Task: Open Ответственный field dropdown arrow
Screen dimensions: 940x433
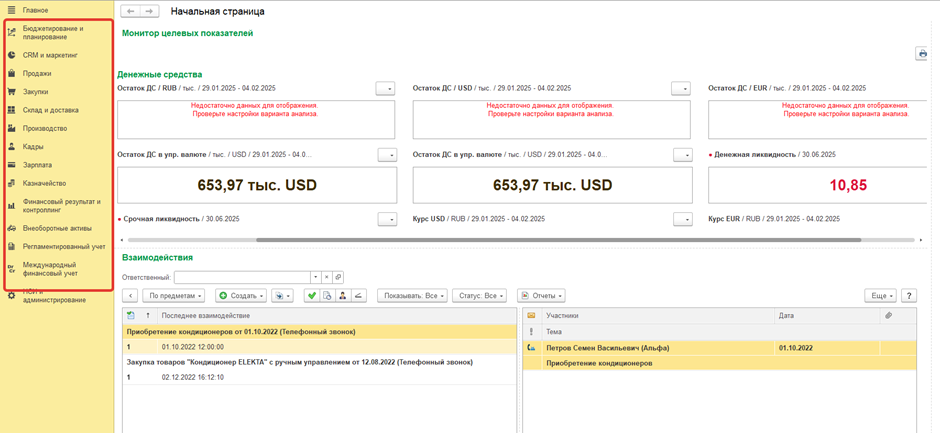Action: coord(316,278)
